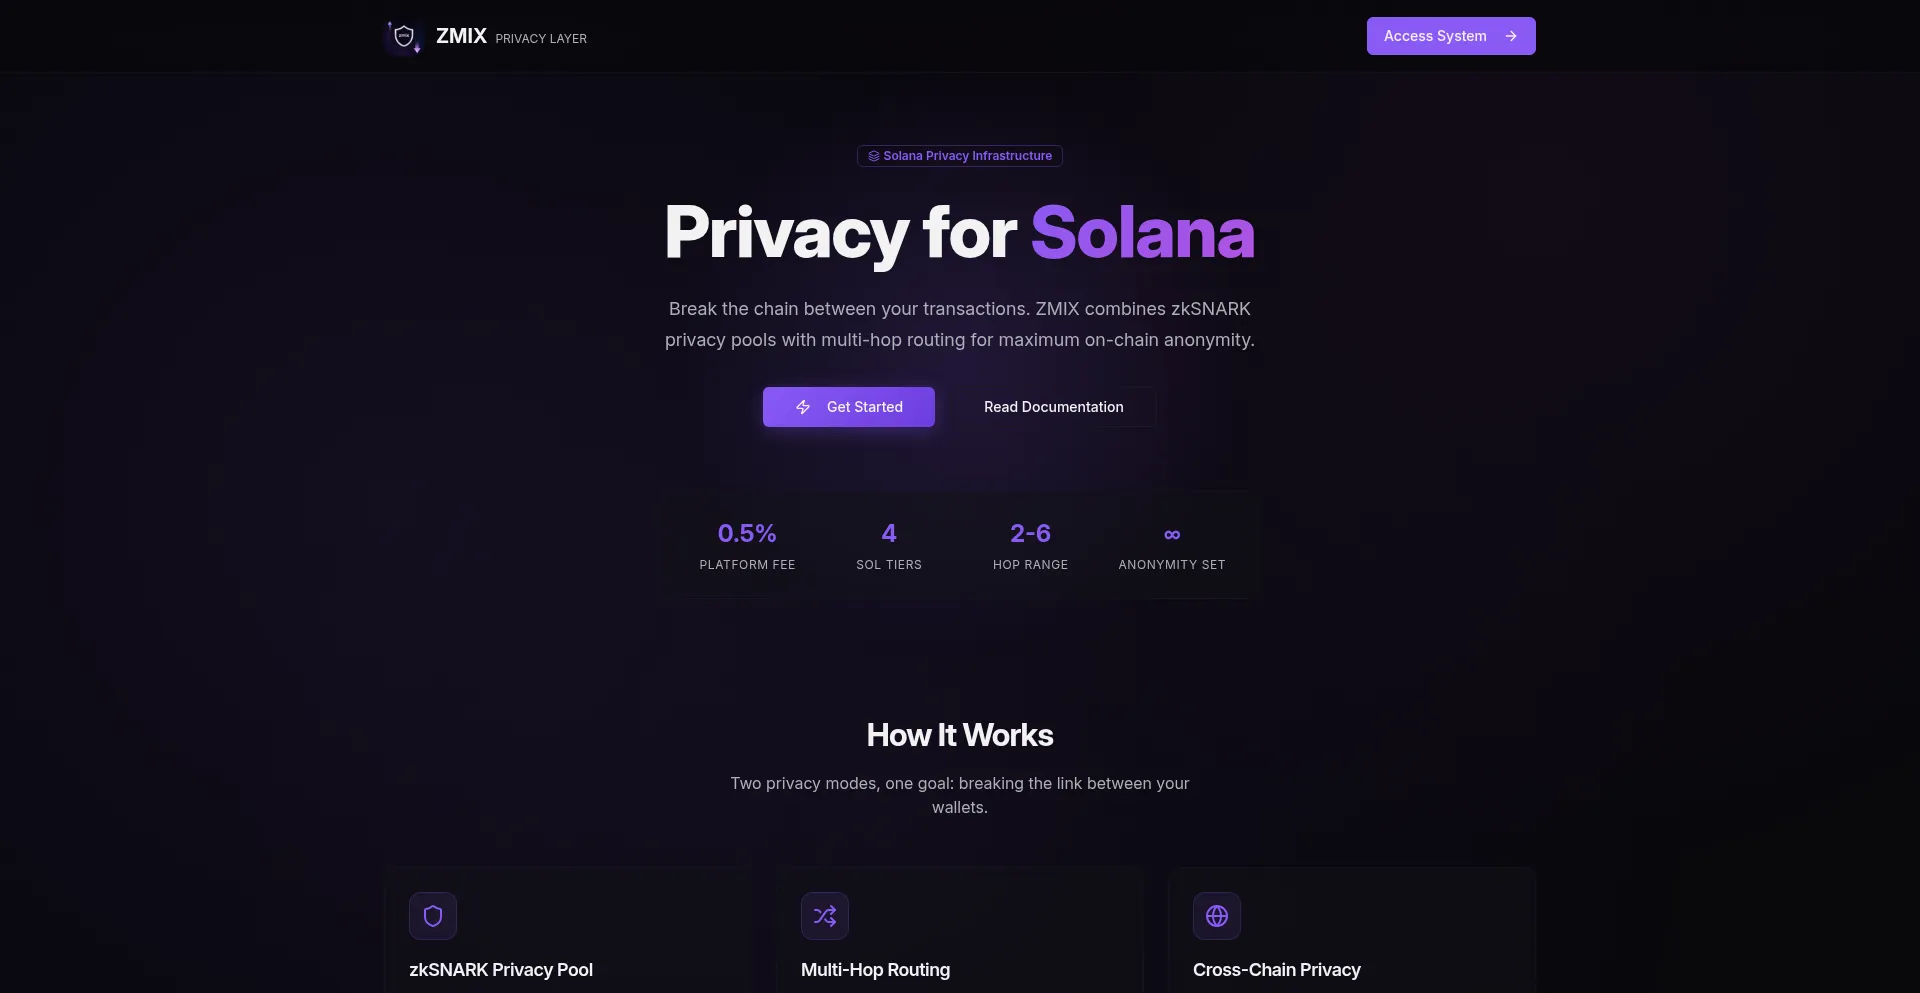The width and height of the screenshot is (1920, 993).
Task: Click the shuffle icon above Multi-Hop Routing
Action: pos(825,916)
